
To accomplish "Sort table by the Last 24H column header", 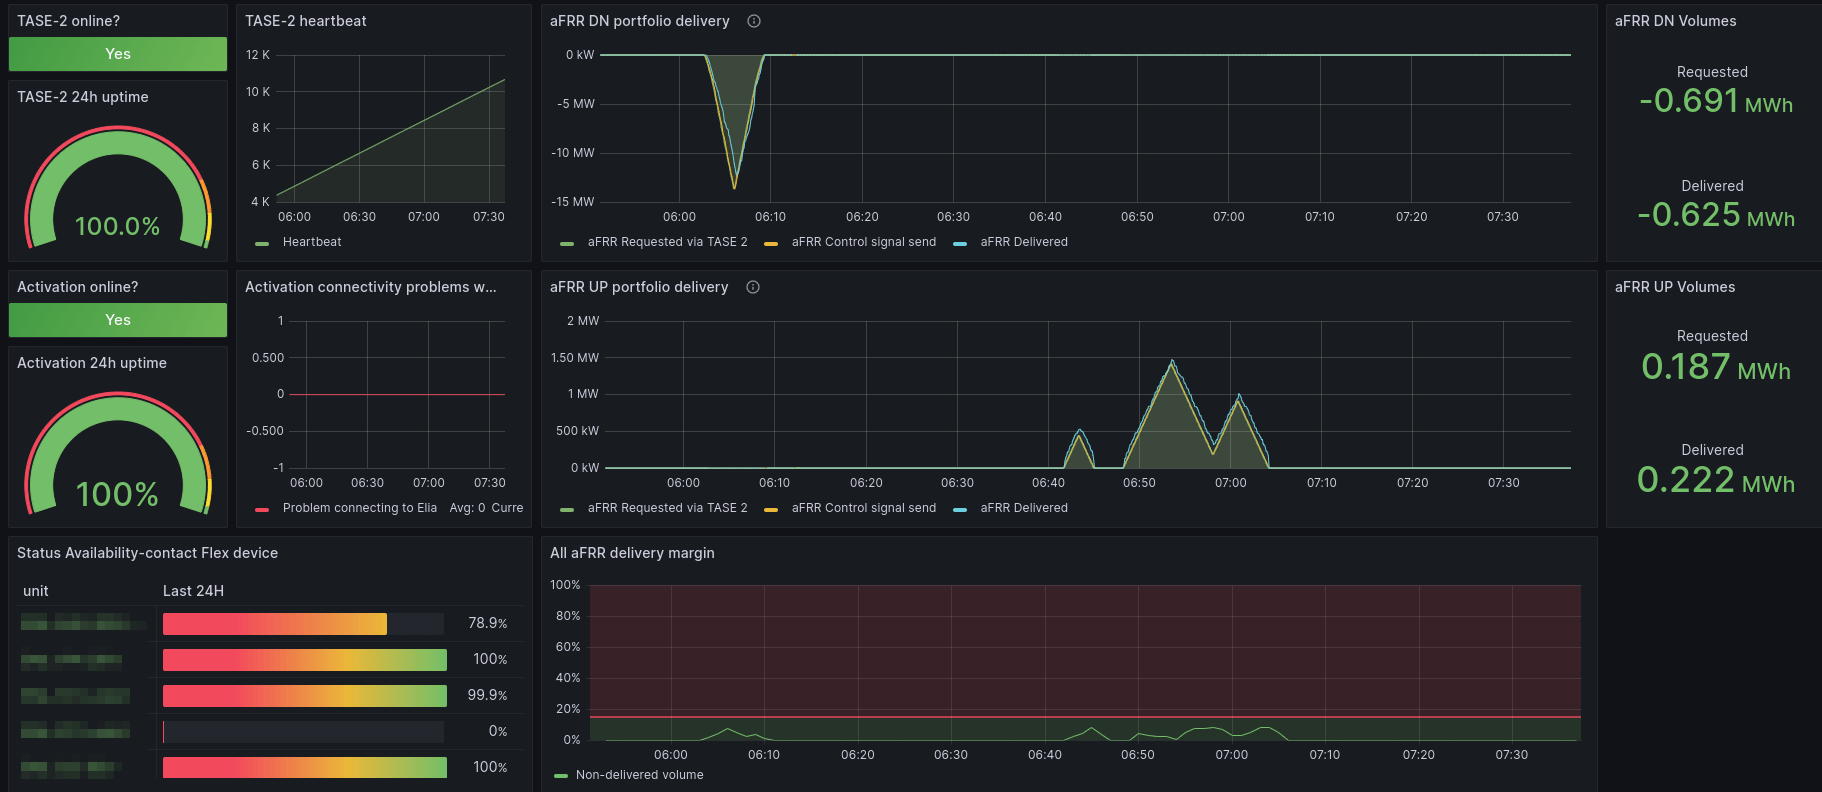I will pyautogui.click(x=193, y=591).
